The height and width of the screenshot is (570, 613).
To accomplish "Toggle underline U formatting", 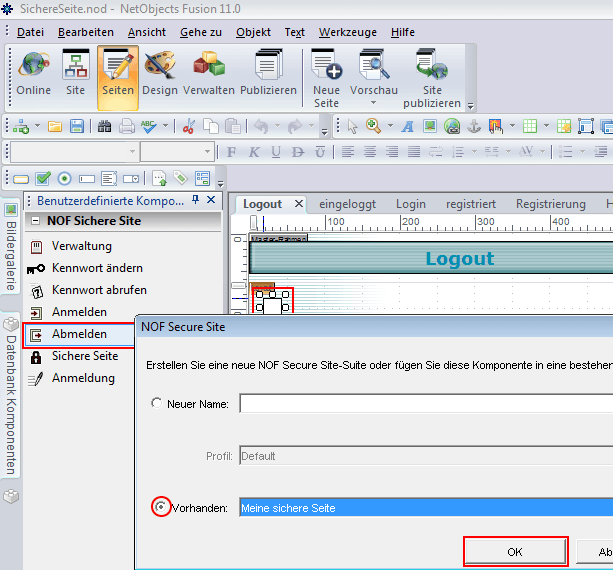I will click(x=276, y=152).
